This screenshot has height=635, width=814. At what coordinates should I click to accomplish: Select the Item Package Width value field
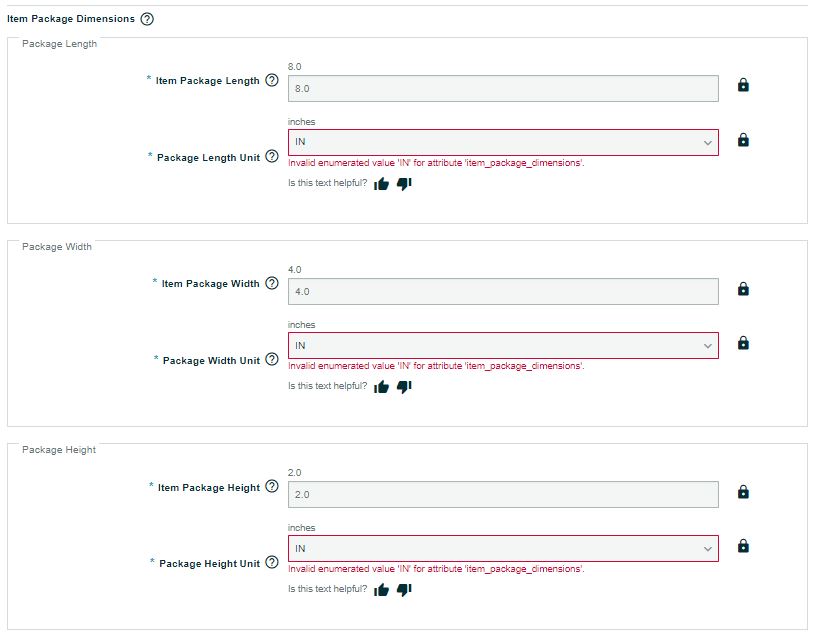(x=500, y=290)
